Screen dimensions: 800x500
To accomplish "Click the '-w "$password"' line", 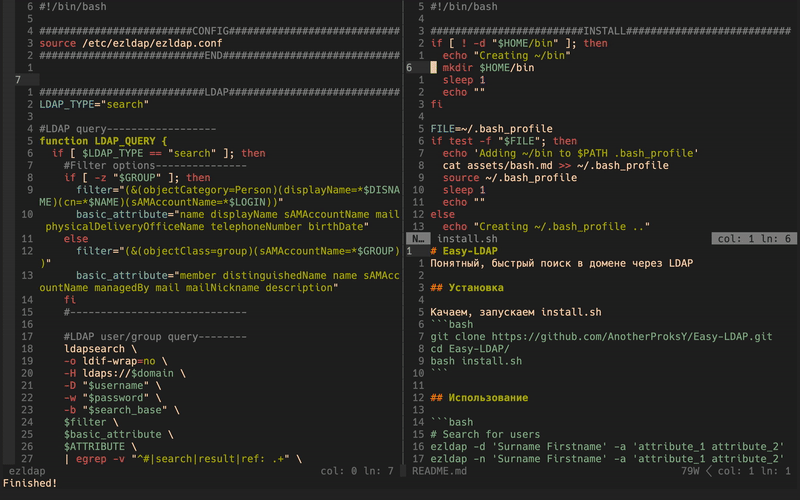I will pos(112,398).
